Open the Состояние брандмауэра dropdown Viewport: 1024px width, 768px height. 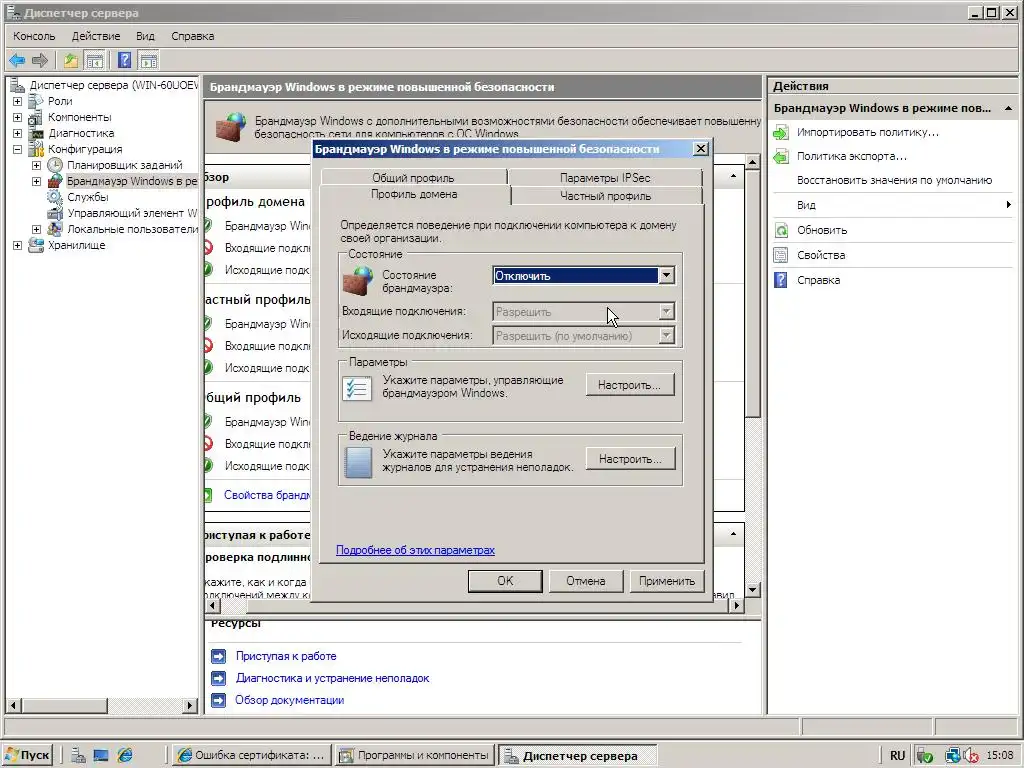(x=666, y=276)
